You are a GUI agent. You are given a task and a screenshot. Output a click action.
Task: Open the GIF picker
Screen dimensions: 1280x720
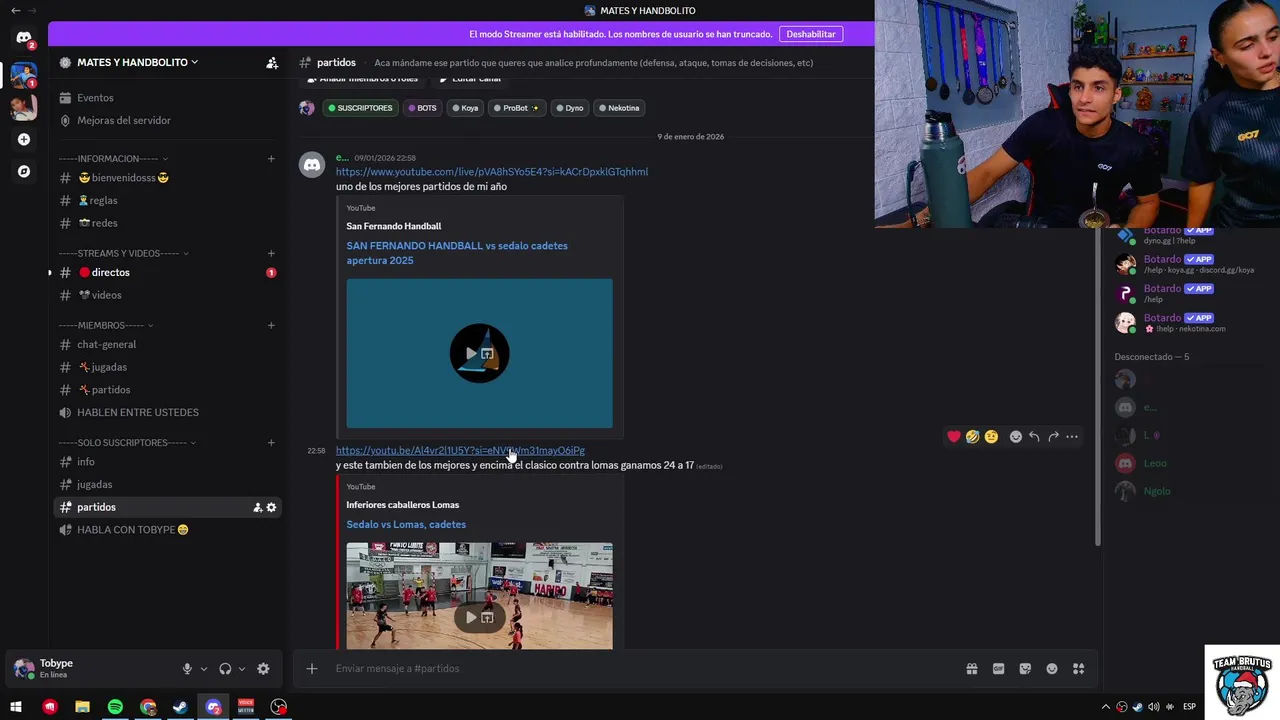coord(998,669)
